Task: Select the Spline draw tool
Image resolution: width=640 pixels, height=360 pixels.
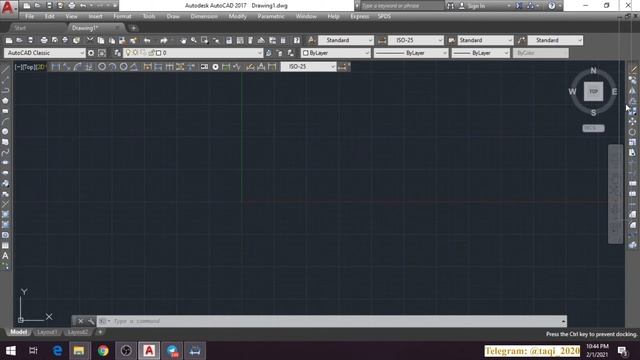Action: click(5, 152)
